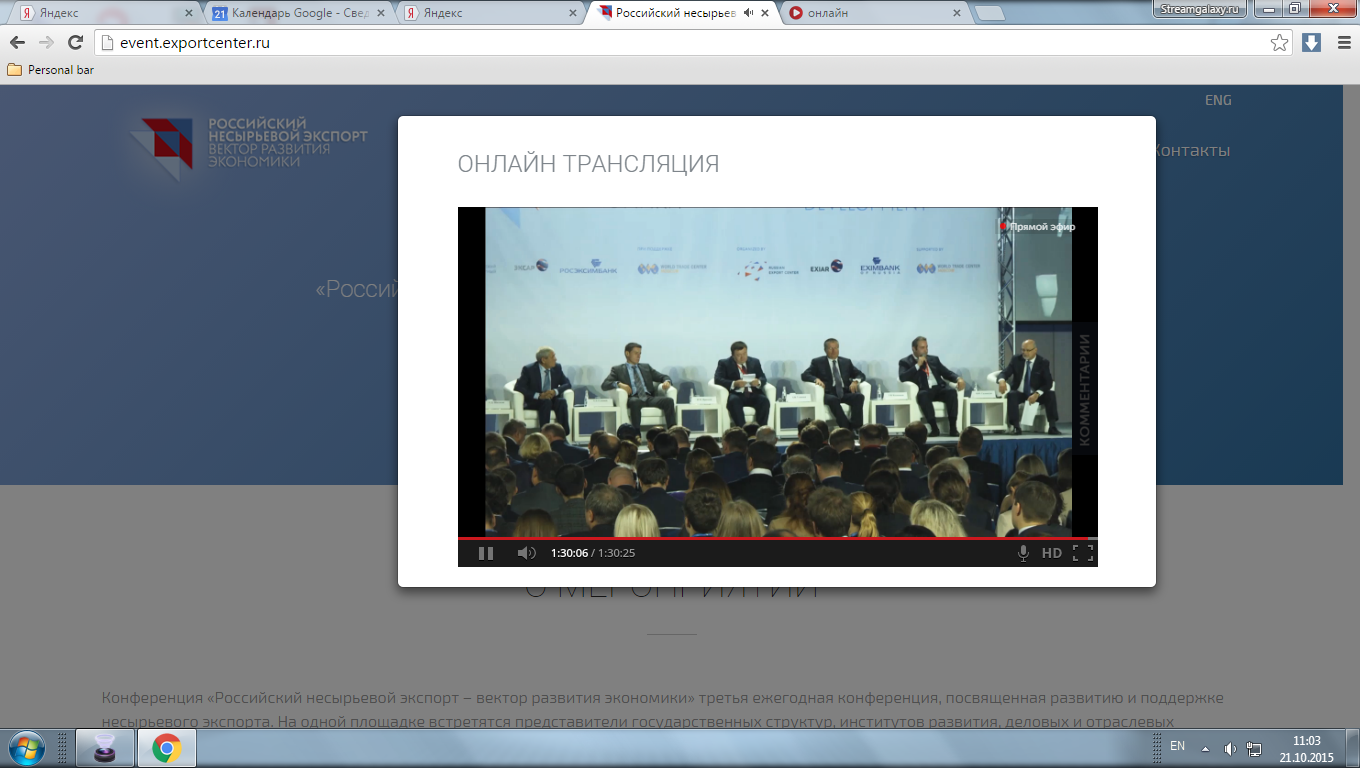The height and width of the screenshot is (768, 1360).
Task: Switch HD quality in the player
Action: click(x=1052, y=553)
